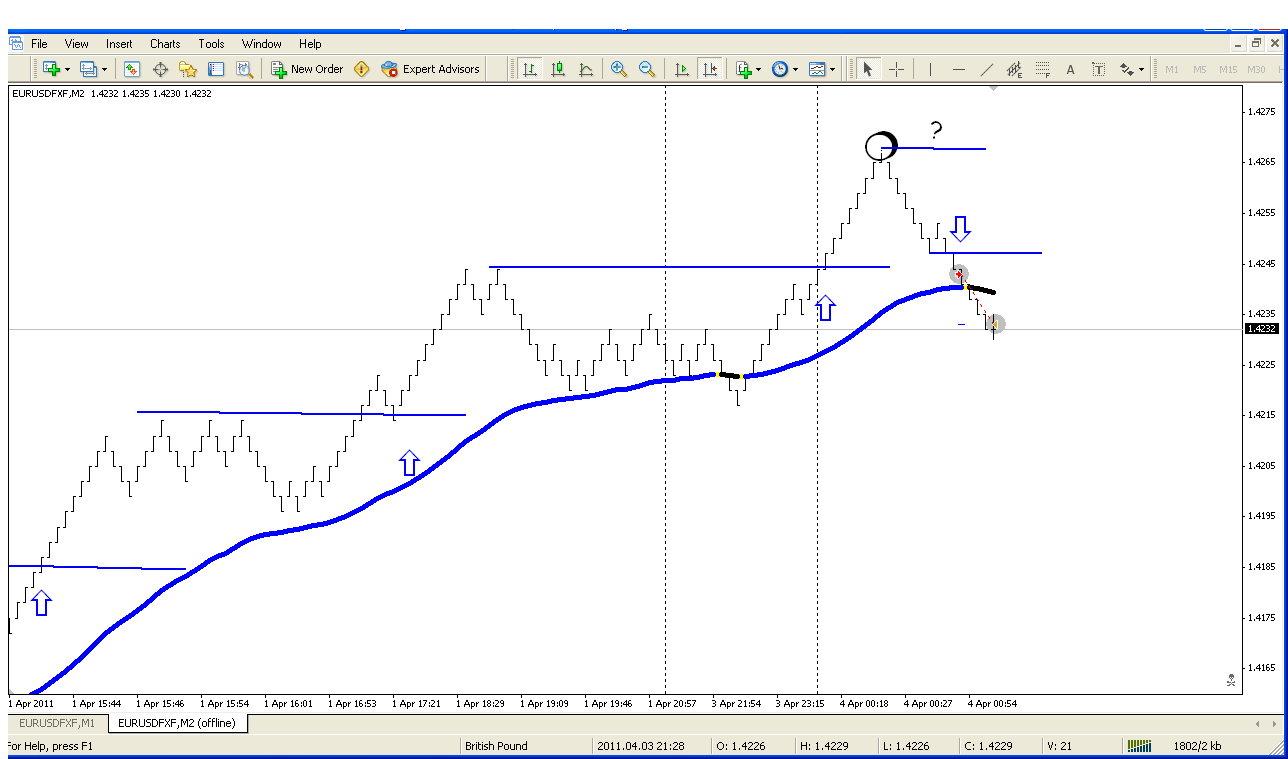
Task: Open the Market Watch window icon
Action: [132, 69]
